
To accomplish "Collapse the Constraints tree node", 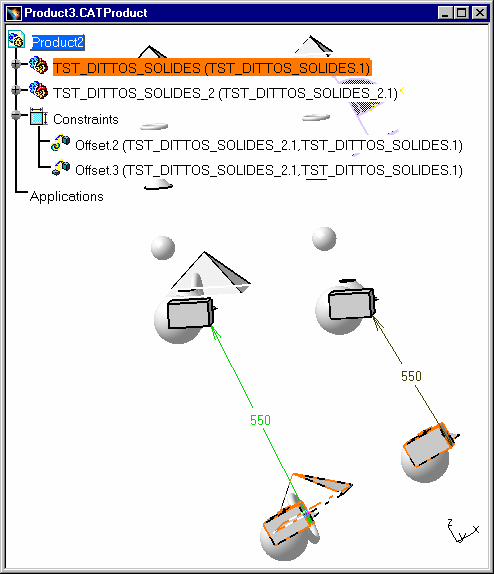I will [16, 115].
